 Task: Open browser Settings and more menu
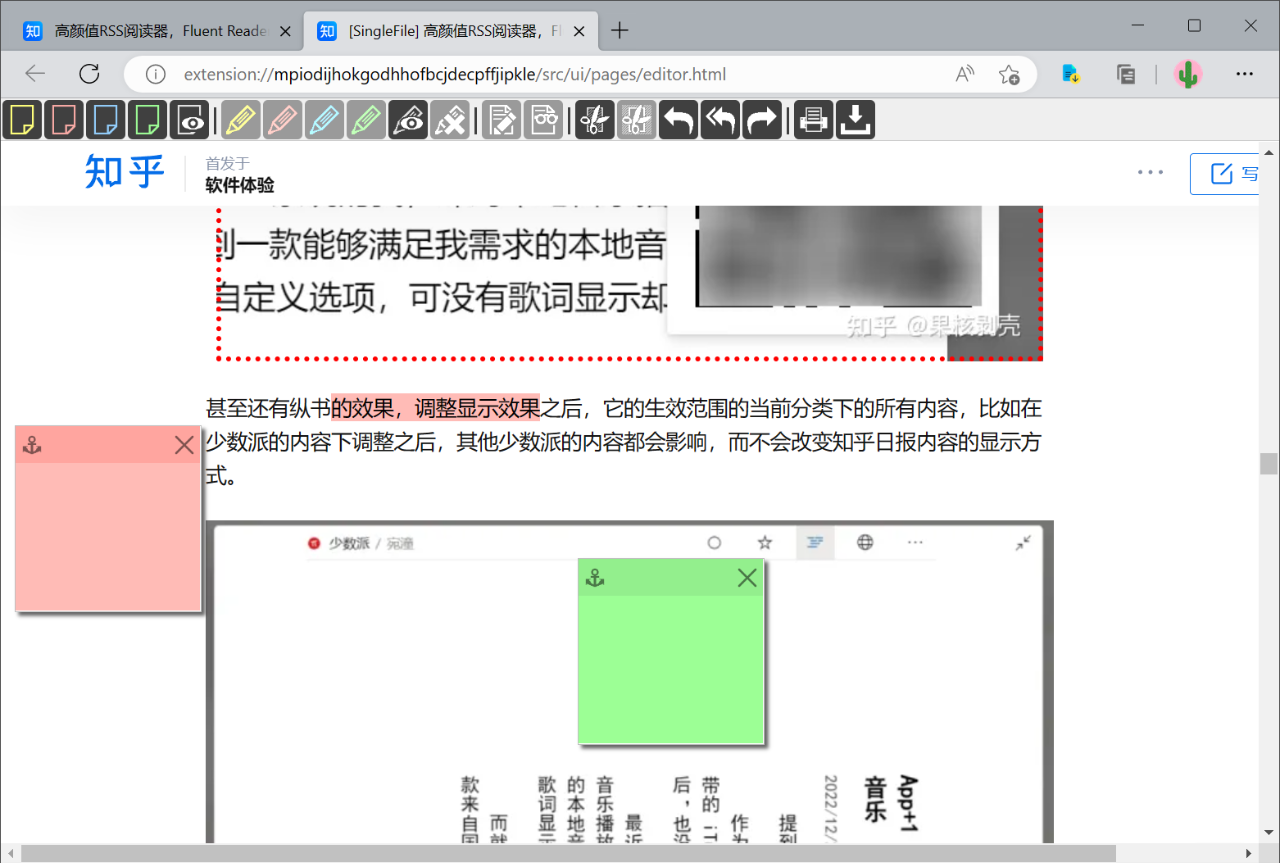pyautogui.click(x=1244, y=74)
